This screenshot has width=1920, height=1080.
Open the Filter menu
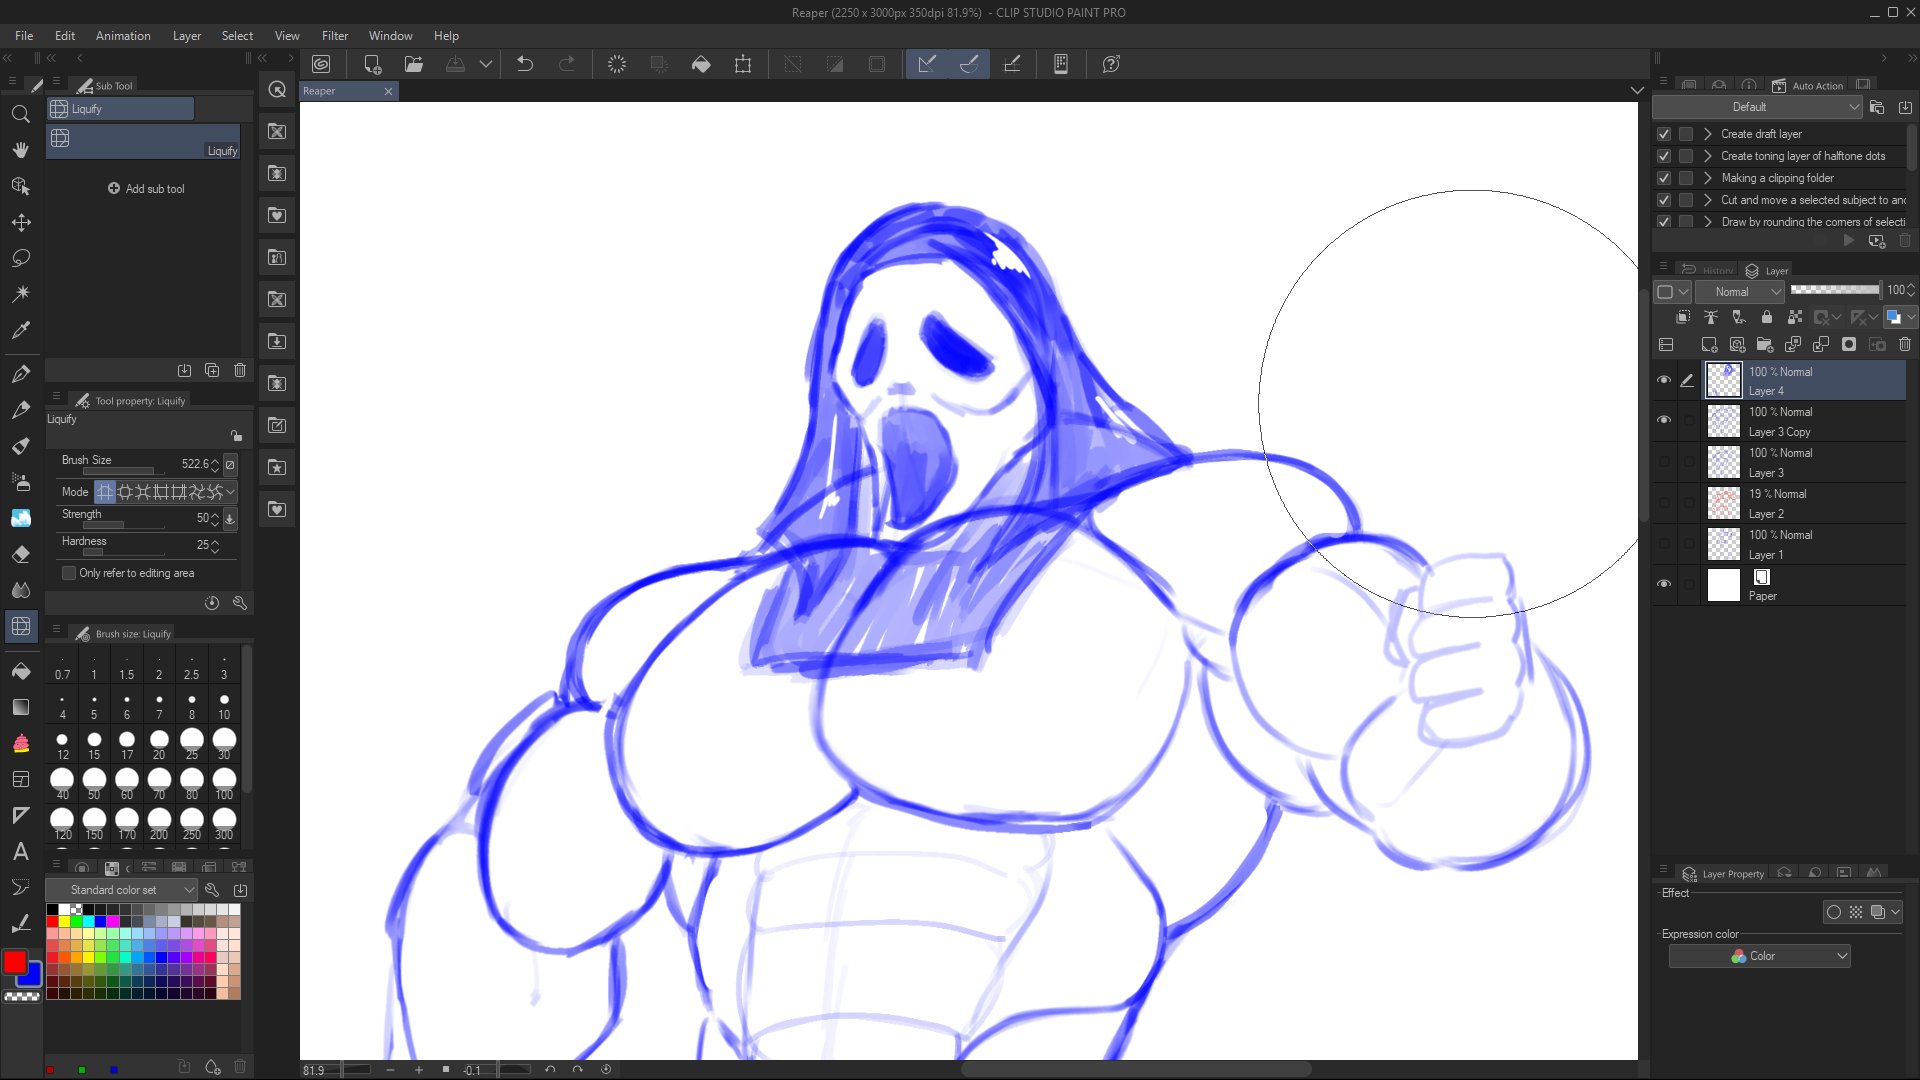point(334,36)
